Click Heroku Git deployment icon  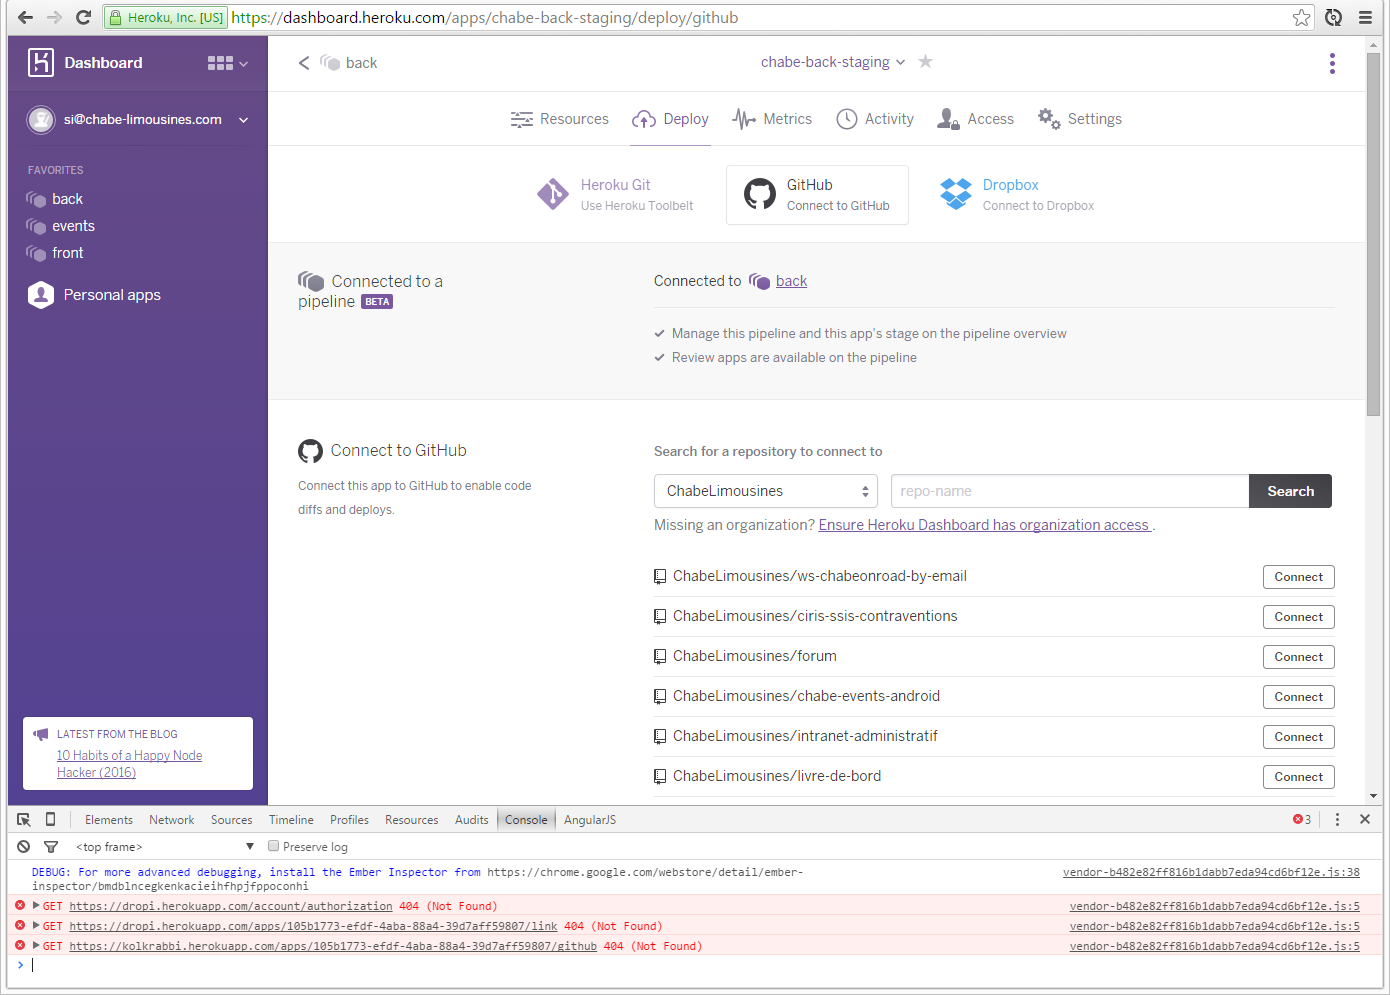click(x=552, y=194)
